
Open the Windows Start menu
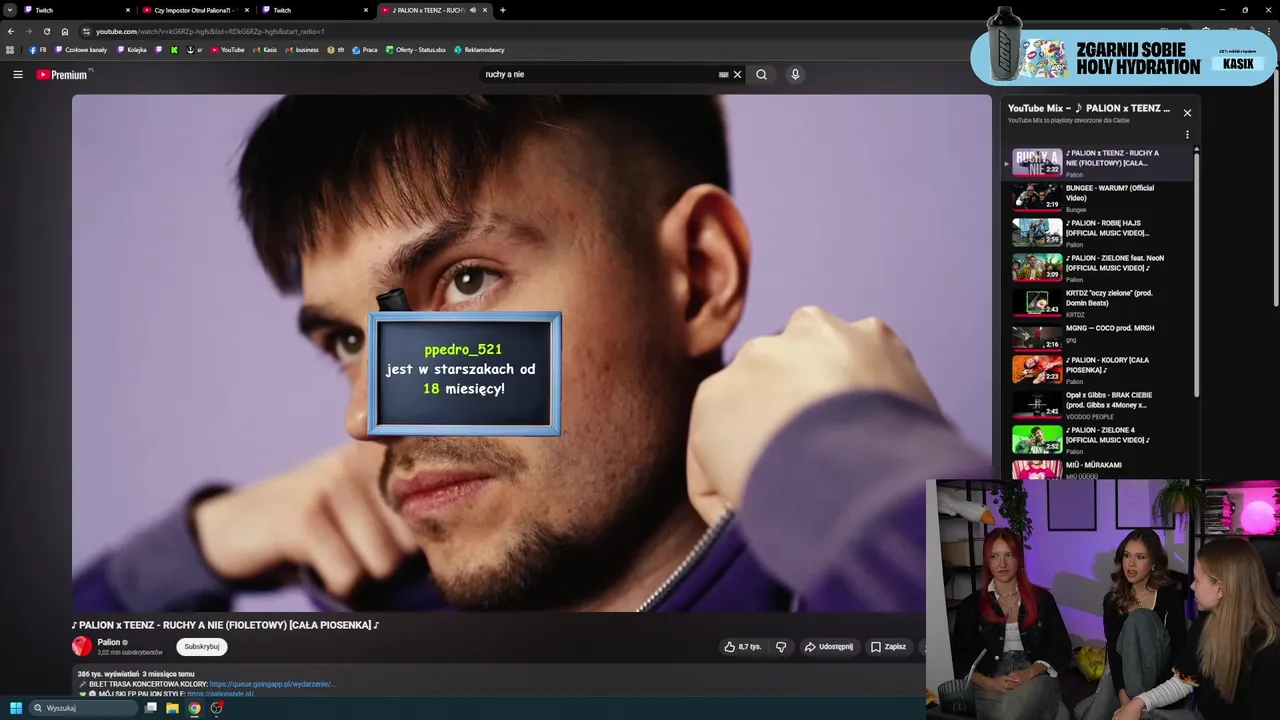coord(15,708)
